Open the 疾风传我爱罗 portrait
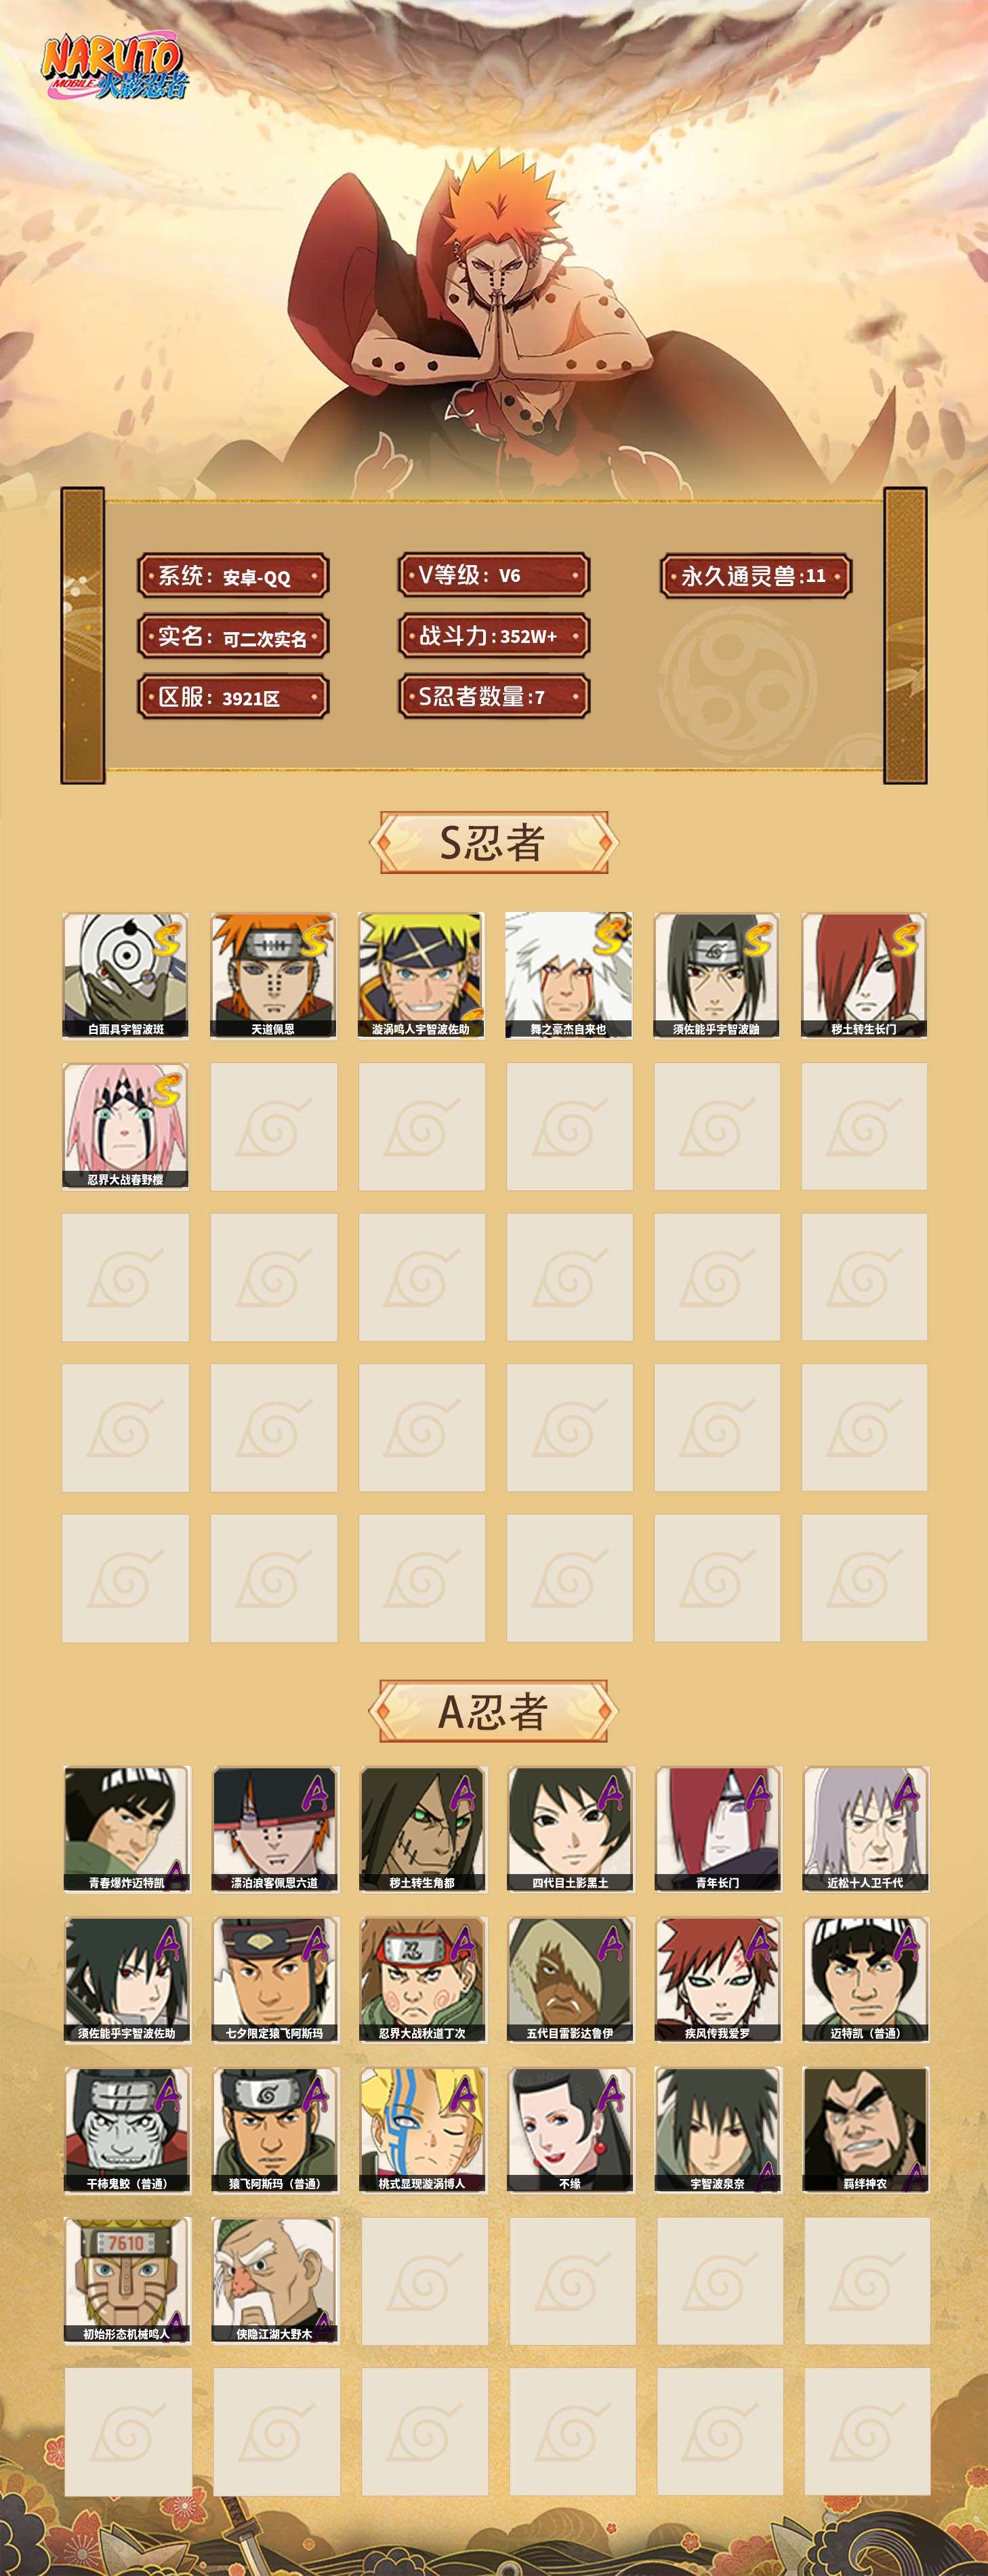The width and height of the screenshot is (988, 2576). tap(718, 1979)
